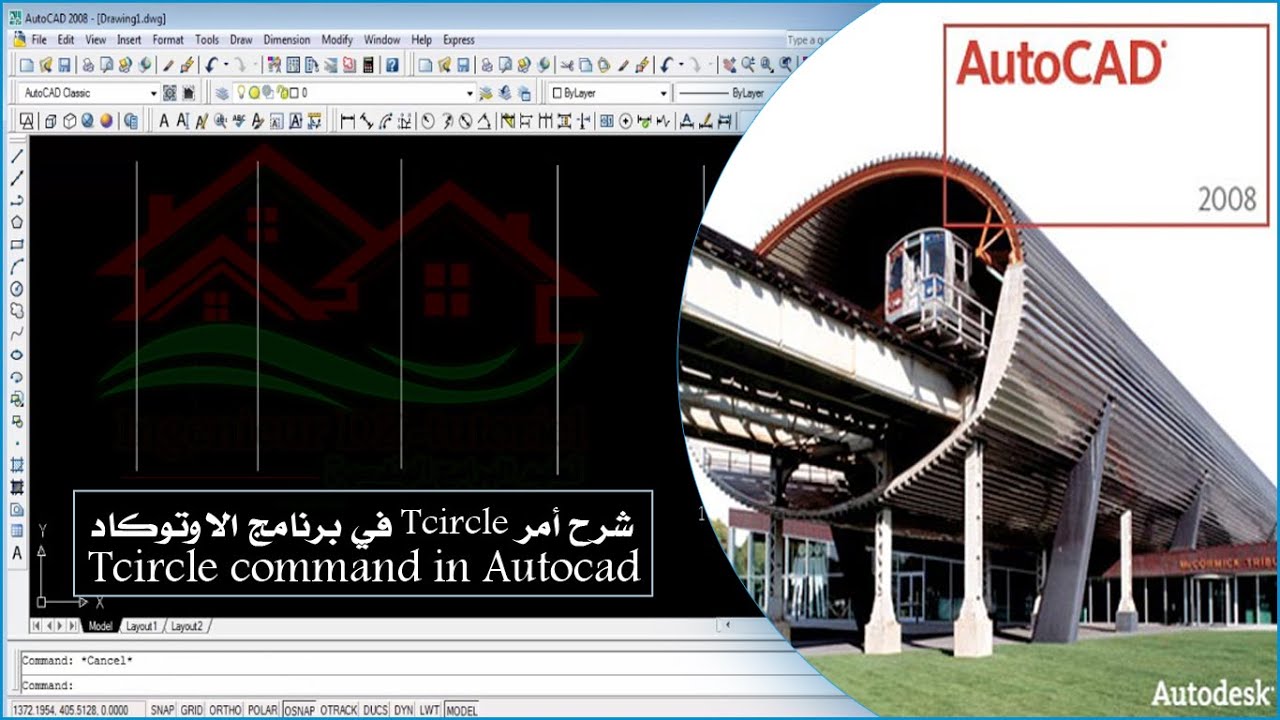Screen dimensions: 1280x720
Task: Click the Find text icon
Action: 220,121
